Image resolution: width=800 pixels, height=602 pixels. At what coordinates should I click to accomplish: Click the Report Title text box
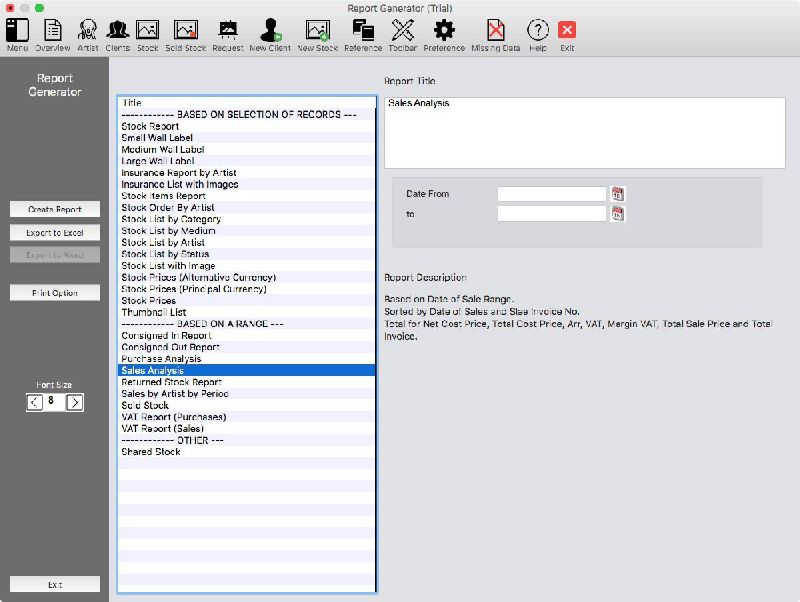tap(585, 133)
